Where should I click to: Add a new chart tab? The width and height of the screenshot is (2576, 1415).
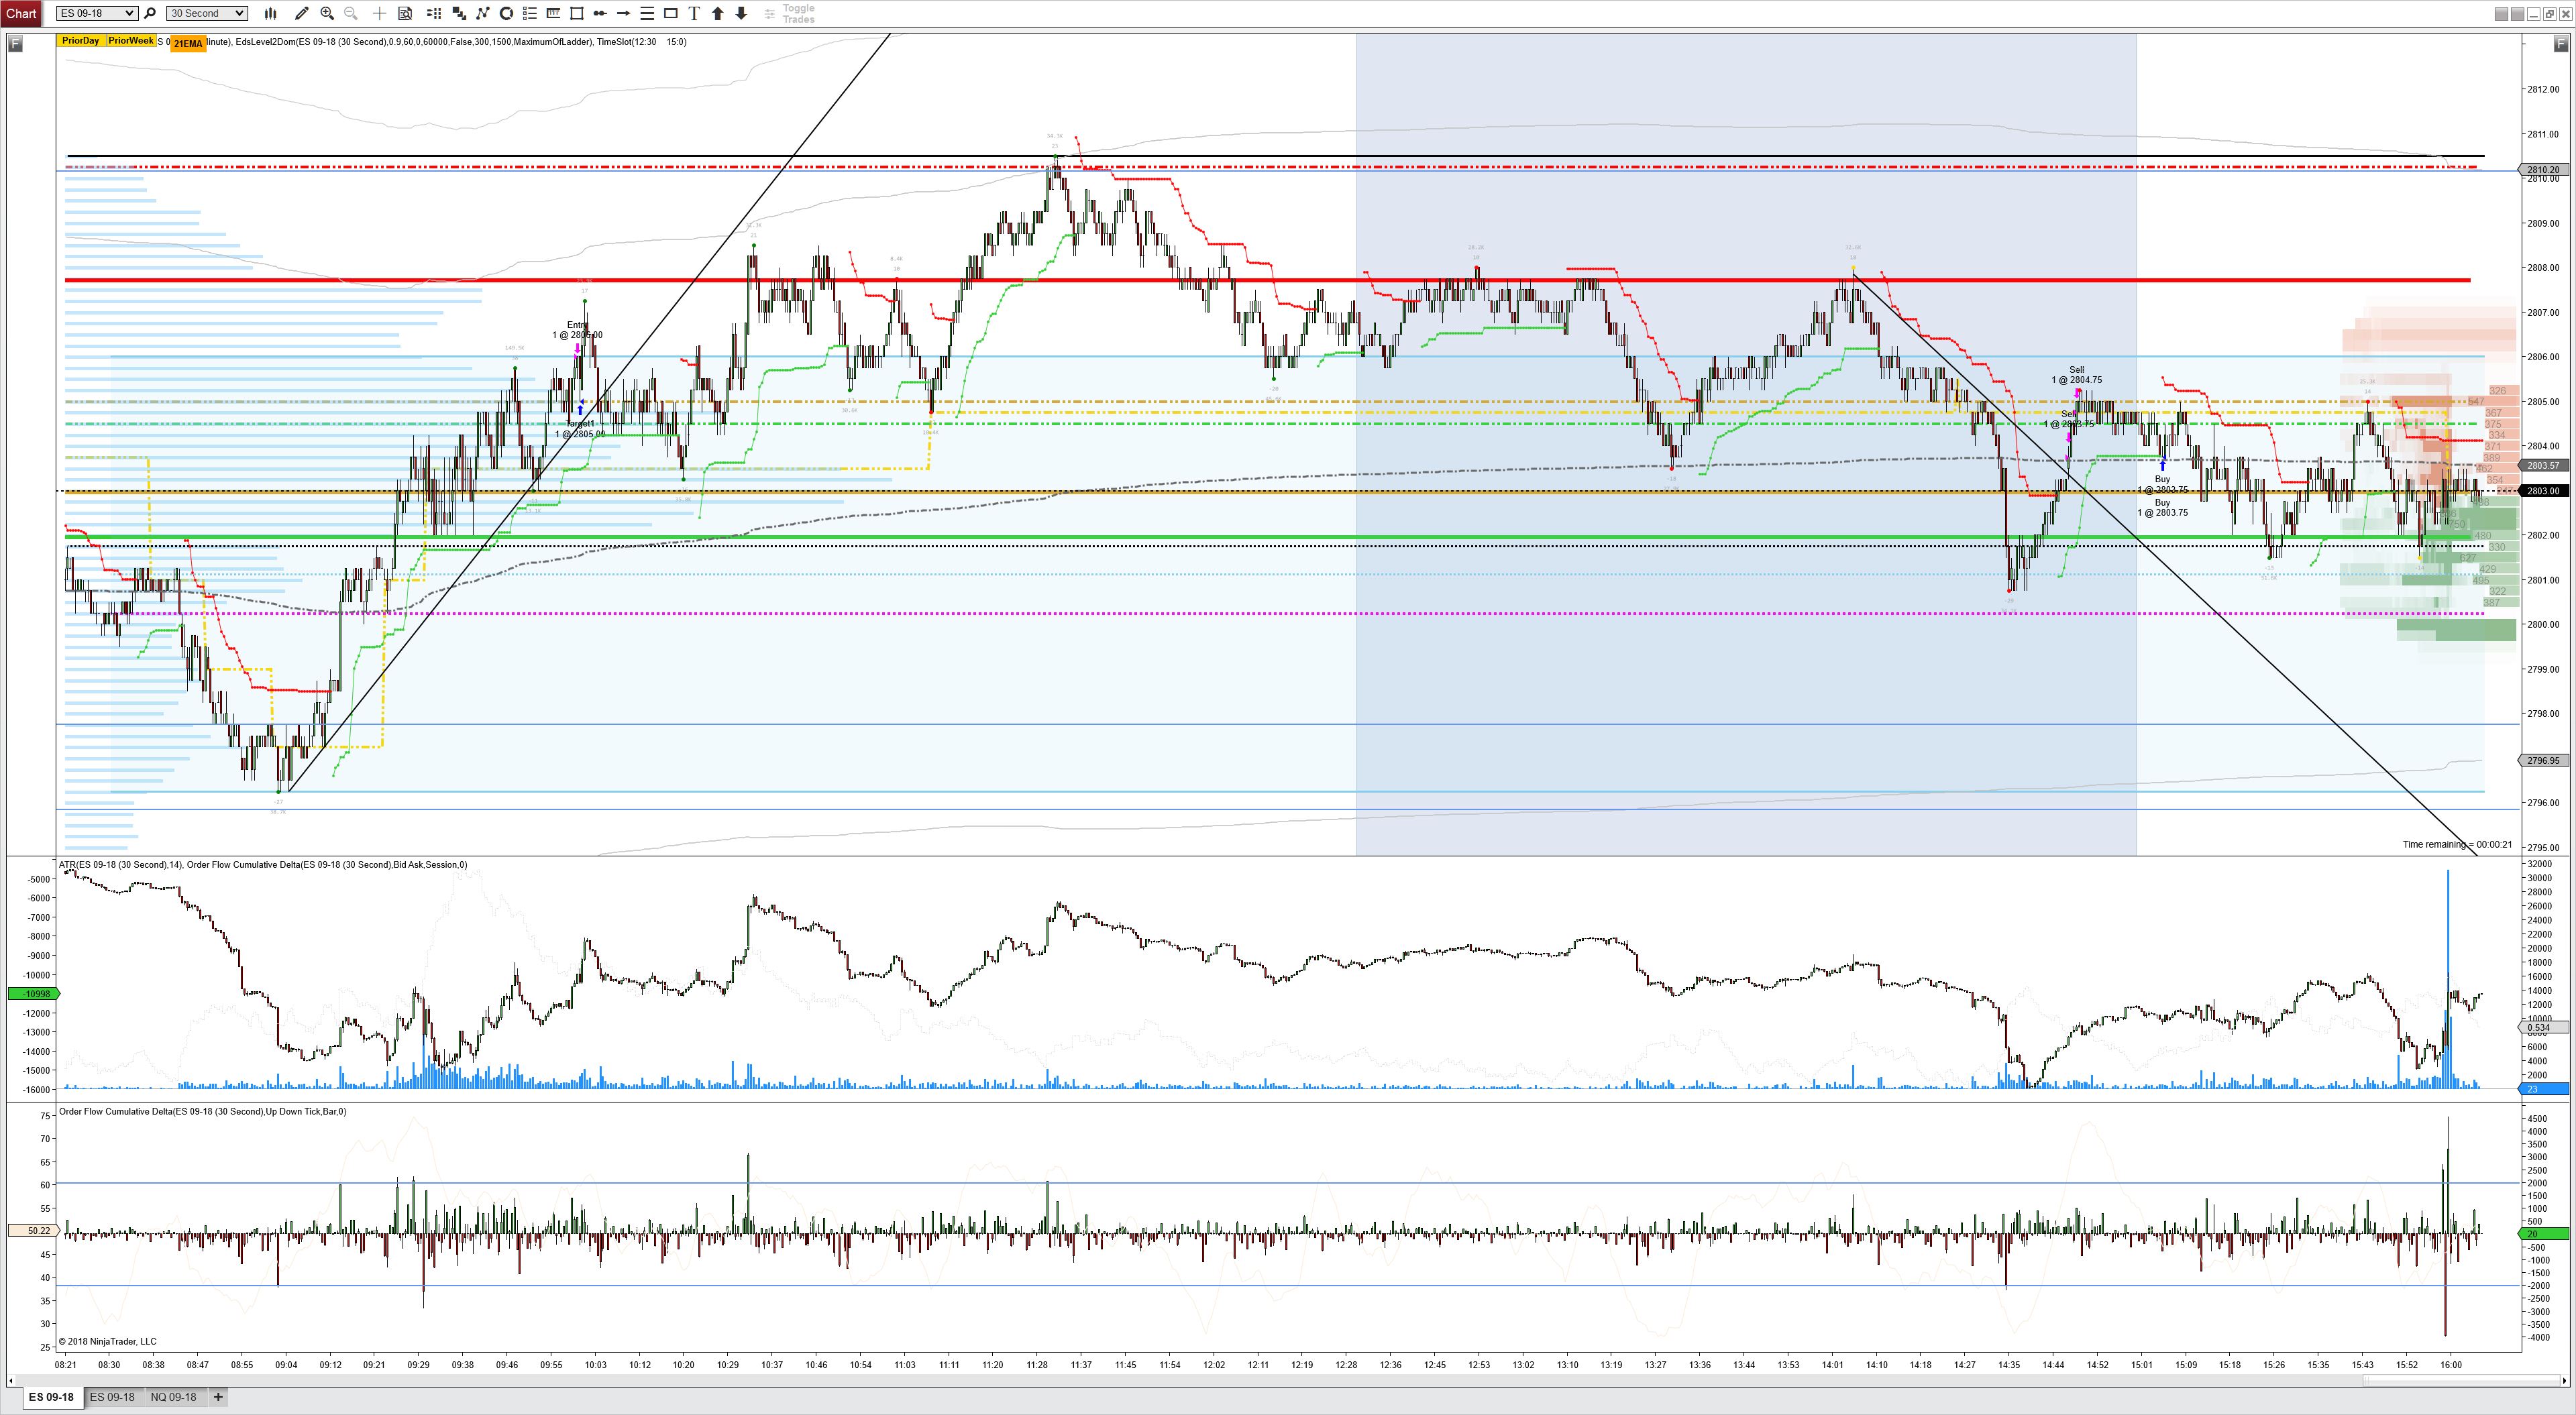click(218, 1397)
